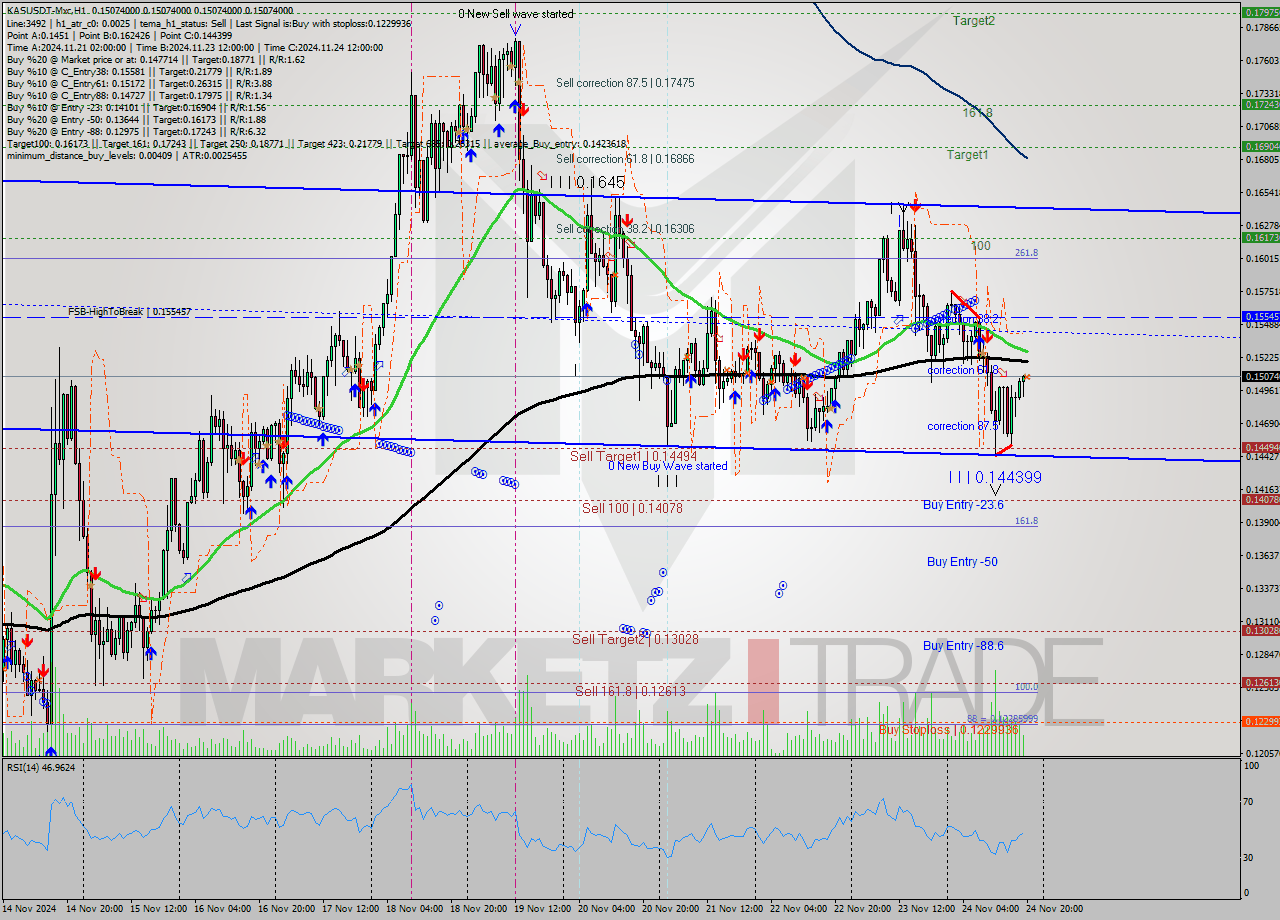Click the RSI(14) 46.9624 indicator label
Viewport: 1280px width, 920px height.
41,767
